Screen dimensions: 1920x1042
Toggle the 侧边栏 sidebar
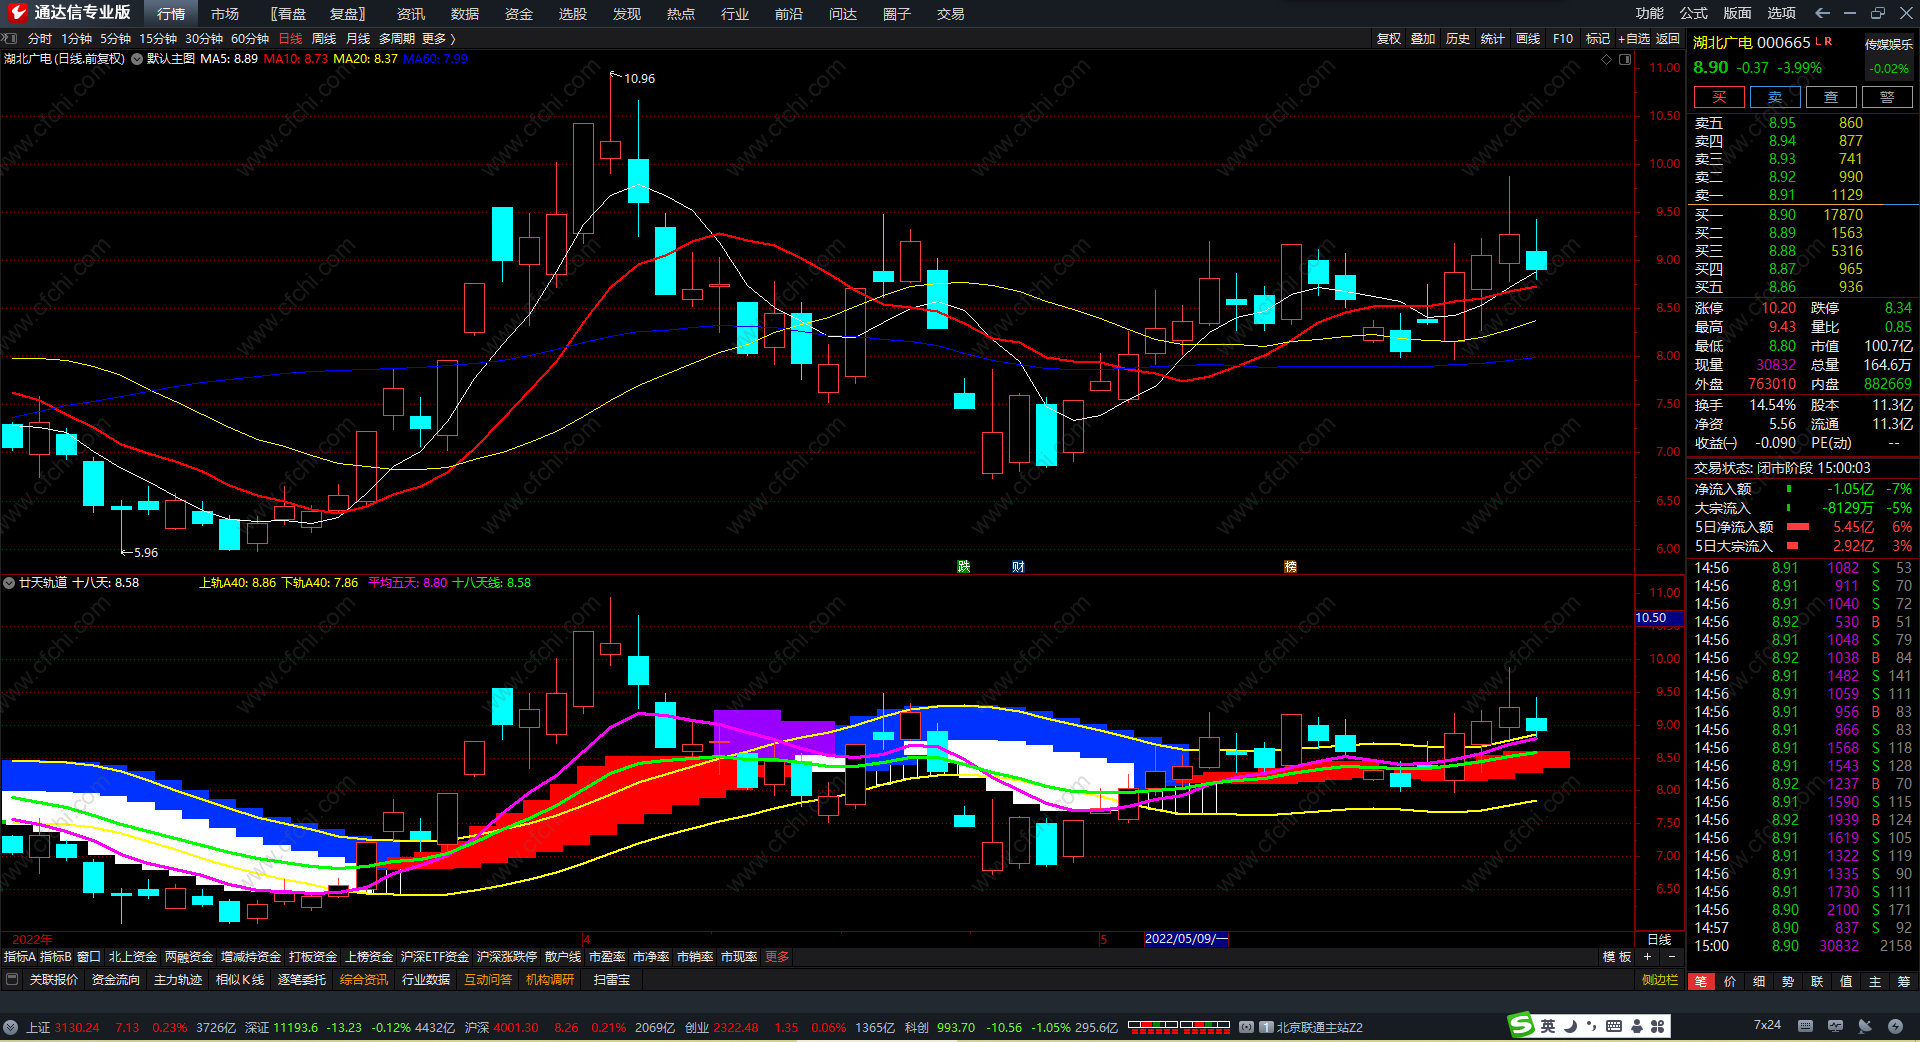[x=1660, y=980]
